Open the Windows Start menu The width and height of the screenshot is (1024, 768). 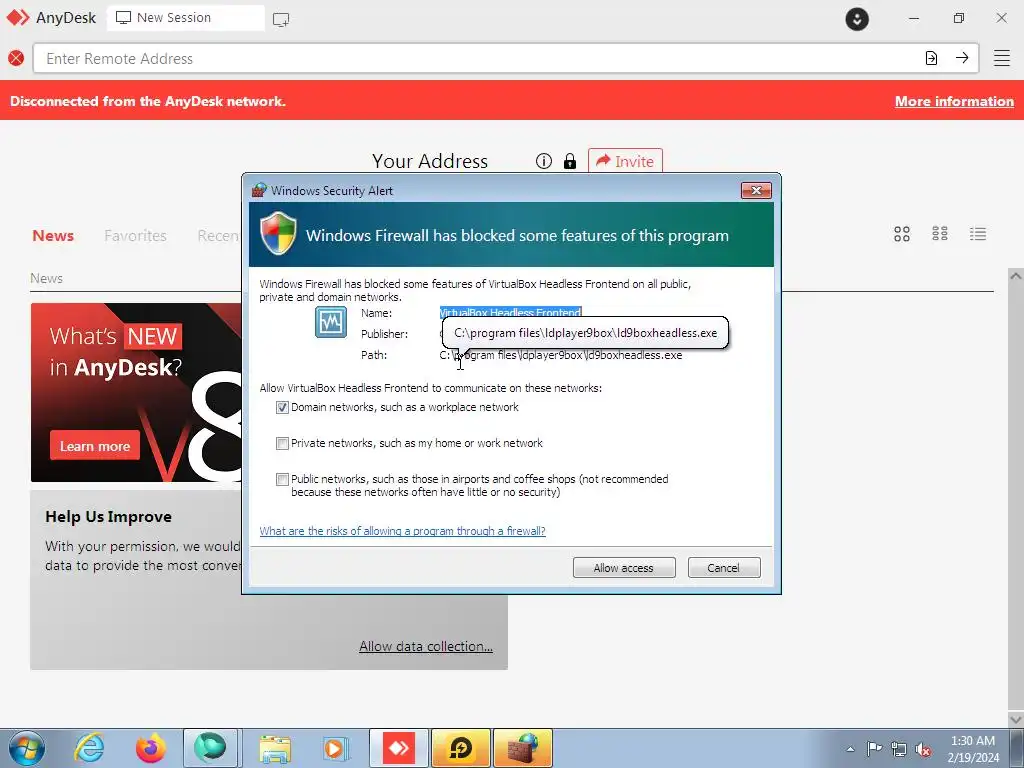pyautogui.click(x=27, y=748)
